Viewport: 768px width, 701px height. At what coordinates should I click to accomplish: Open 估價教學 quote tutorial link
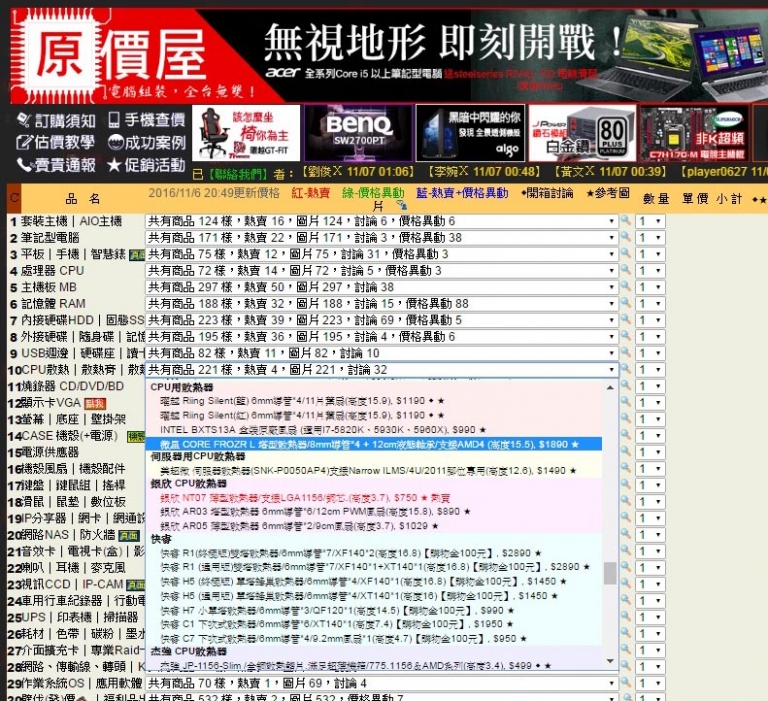point(55,143)
